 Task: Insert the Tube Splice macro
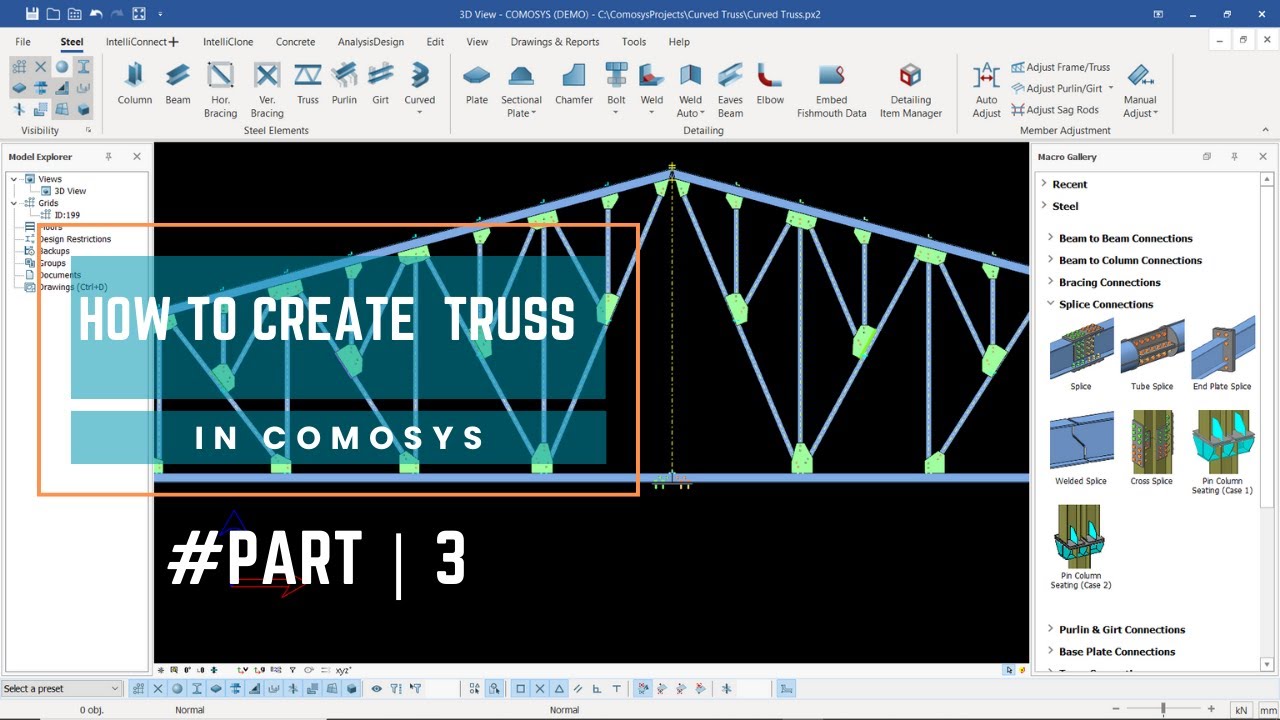[x=1152, y=356]
